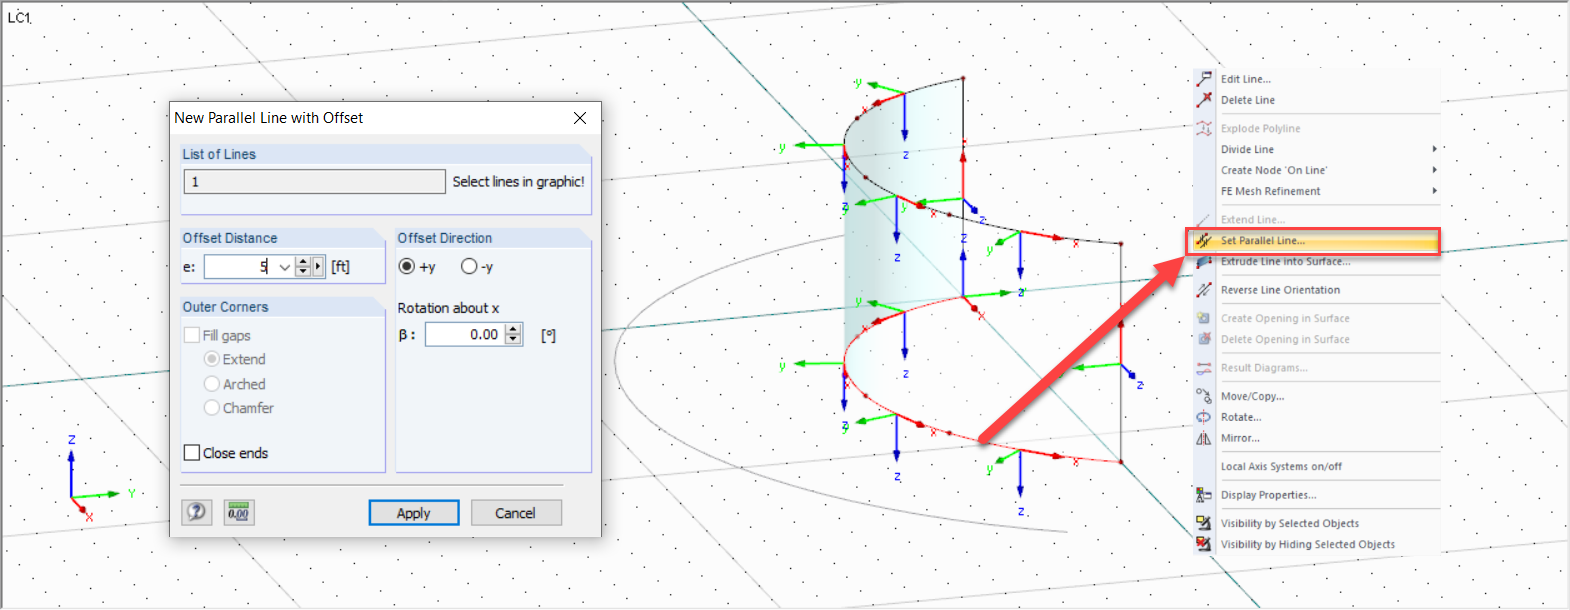Choose the Extend outer corner option
The height and width of the screenshot is (610, 1570).
point(212,359)
